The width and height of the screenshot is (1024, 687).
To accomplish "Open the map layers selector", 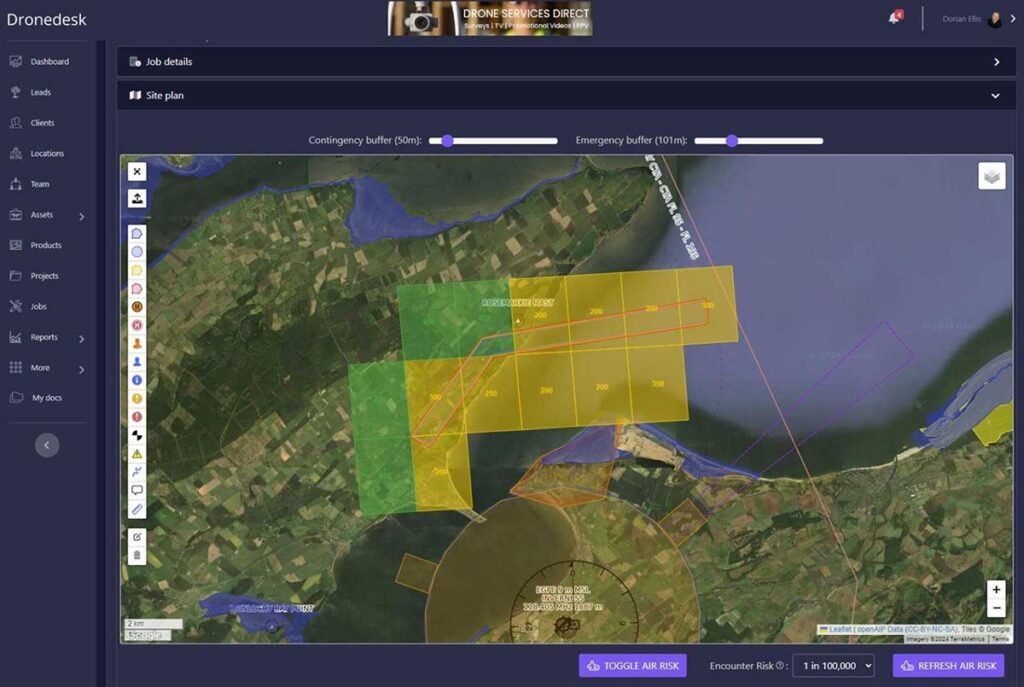I will pos(991,174).
